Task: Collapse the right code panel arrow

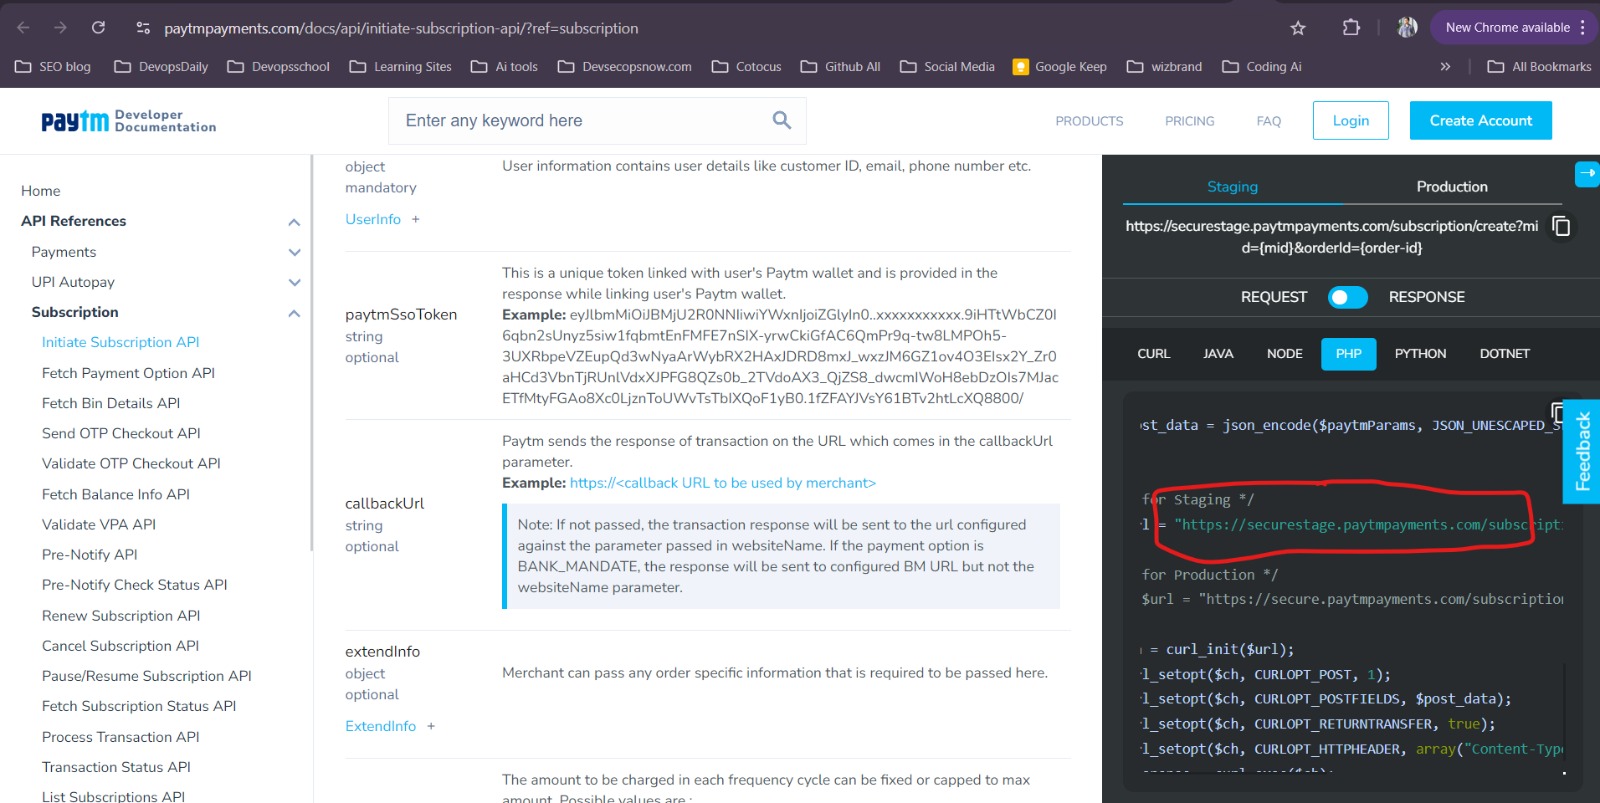Action: pyautogui.click(x=1587, y=173)
